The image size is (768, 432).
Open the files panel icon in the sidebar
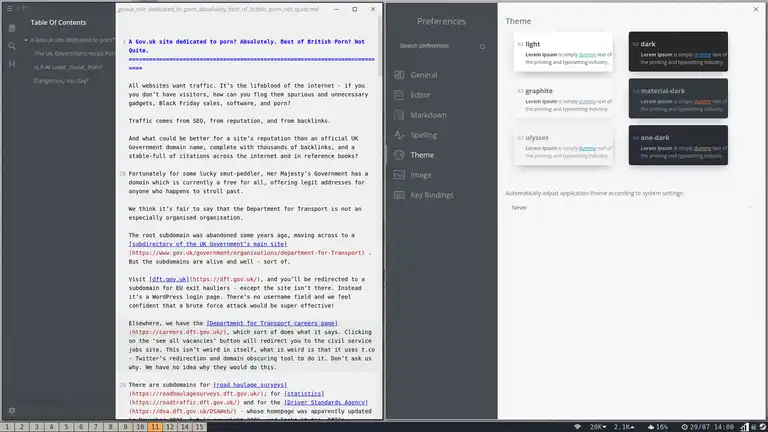pyautogui.click(x=12, y=28)
